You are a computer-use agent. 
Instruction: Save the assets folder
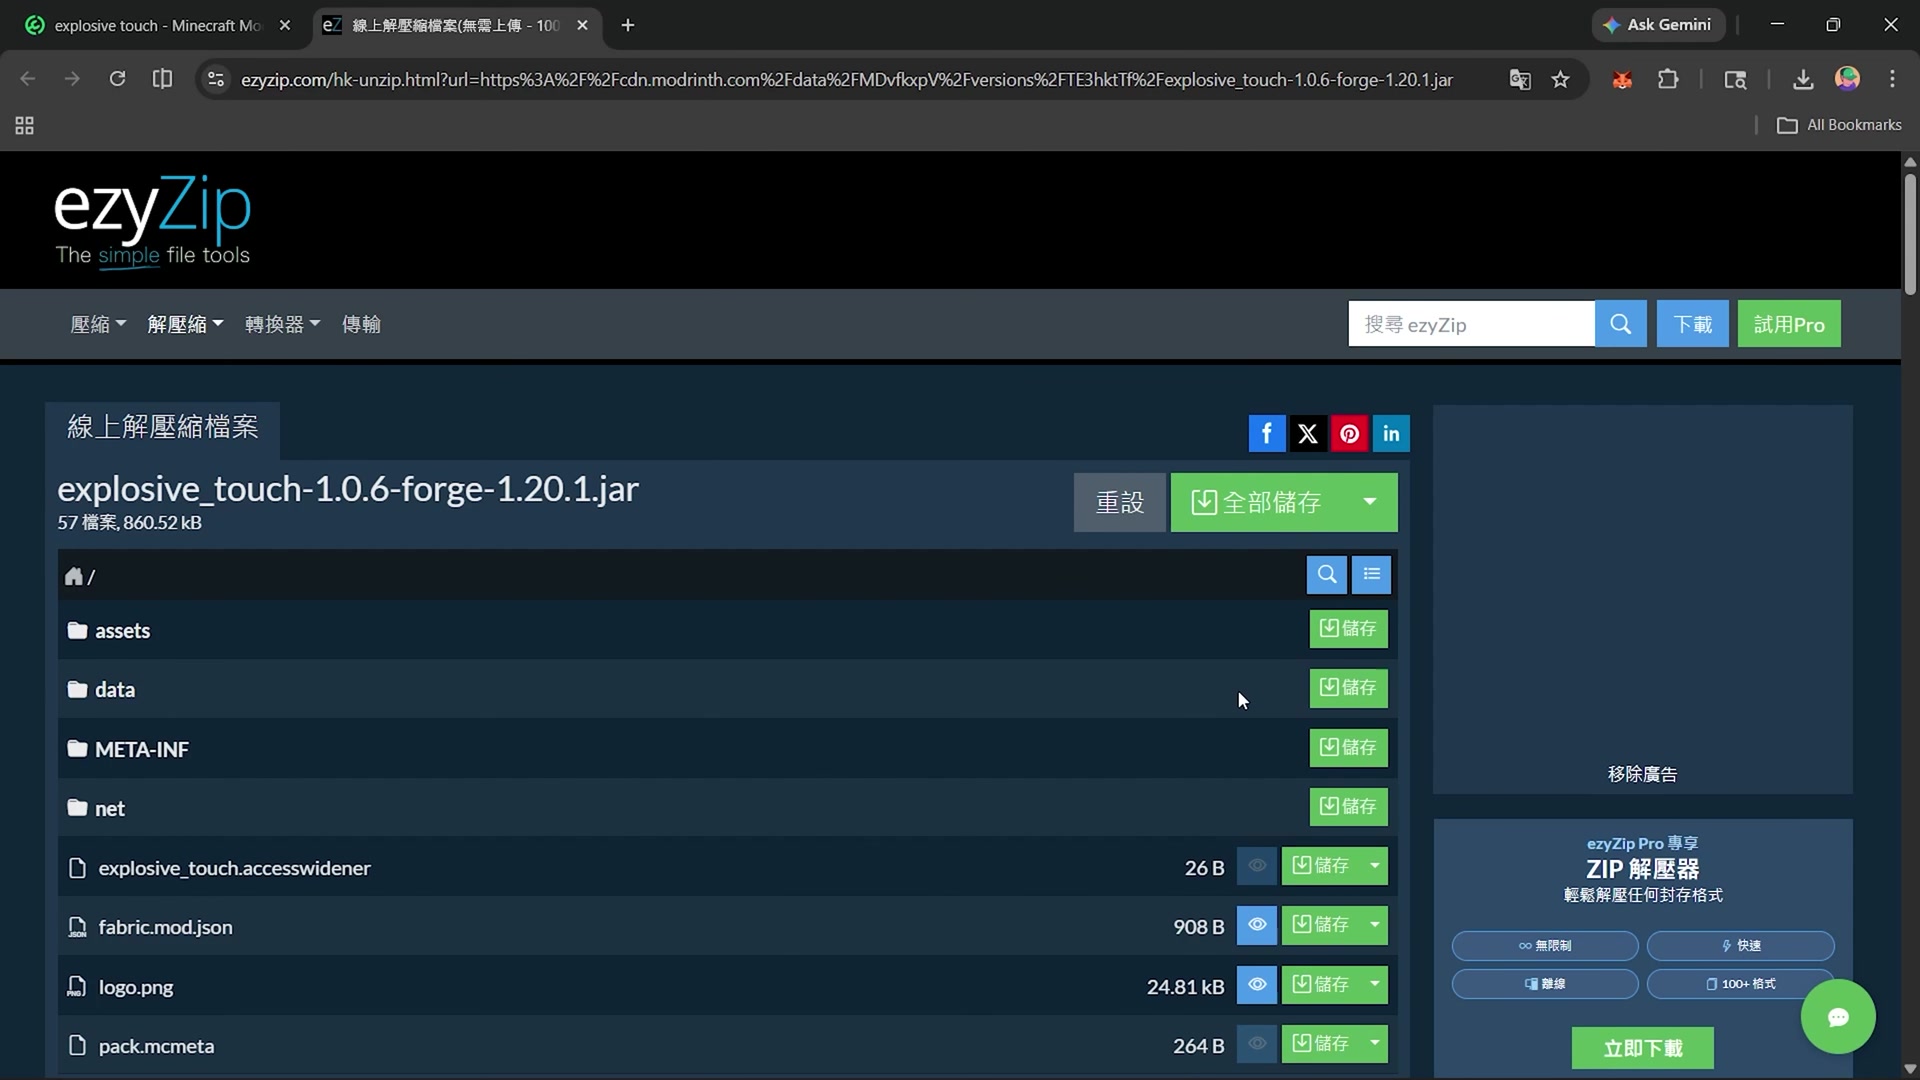tap(1348, 629)
